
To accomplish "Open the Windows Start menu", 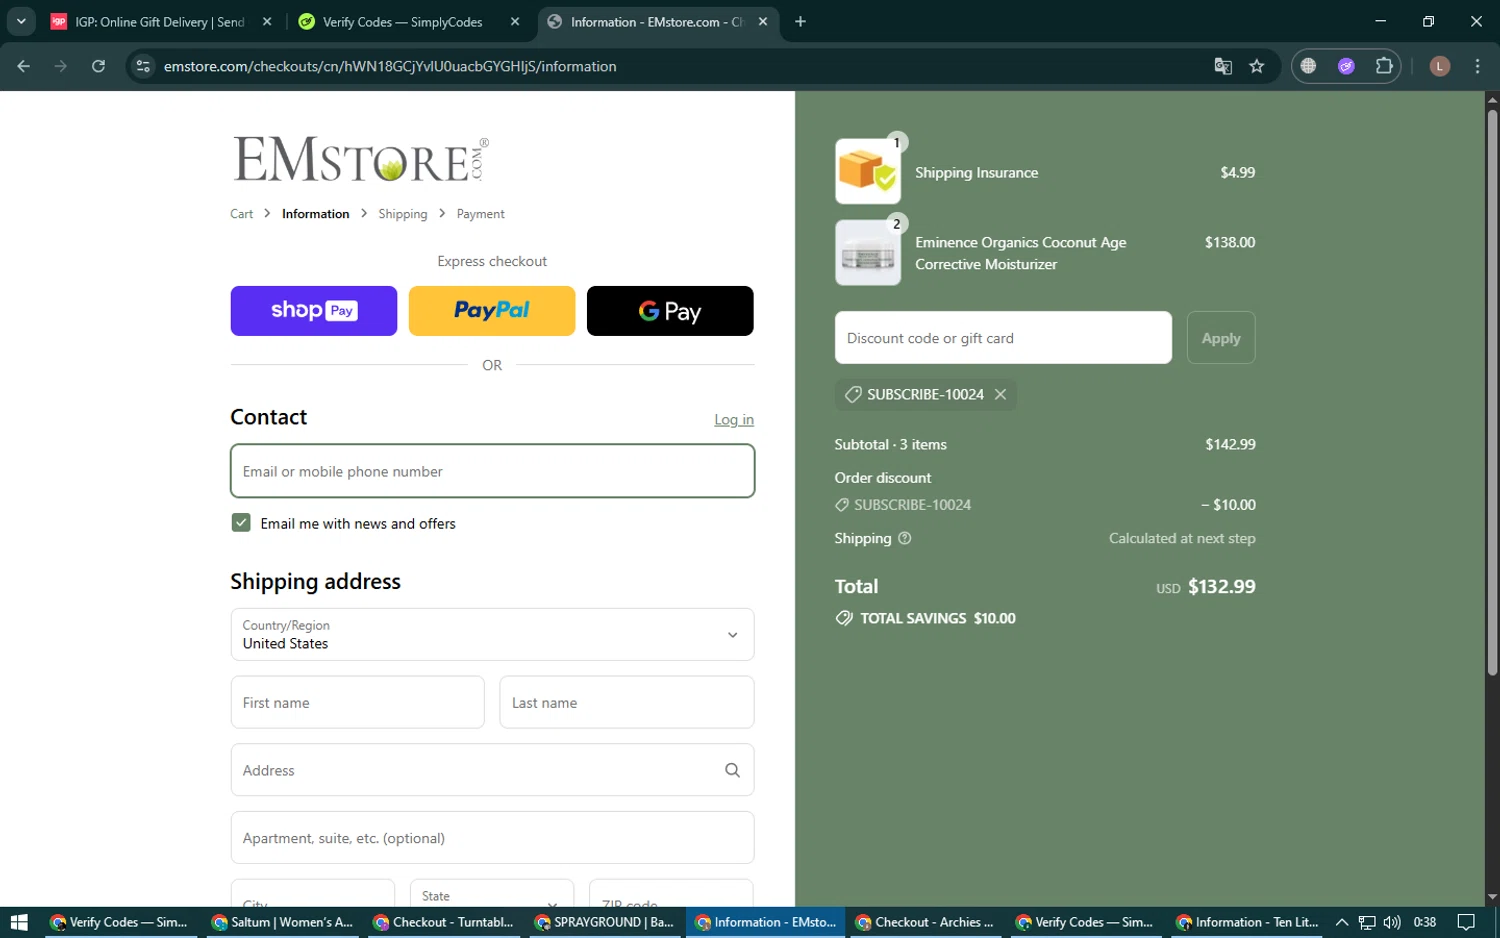I will (x=17, y=922).
